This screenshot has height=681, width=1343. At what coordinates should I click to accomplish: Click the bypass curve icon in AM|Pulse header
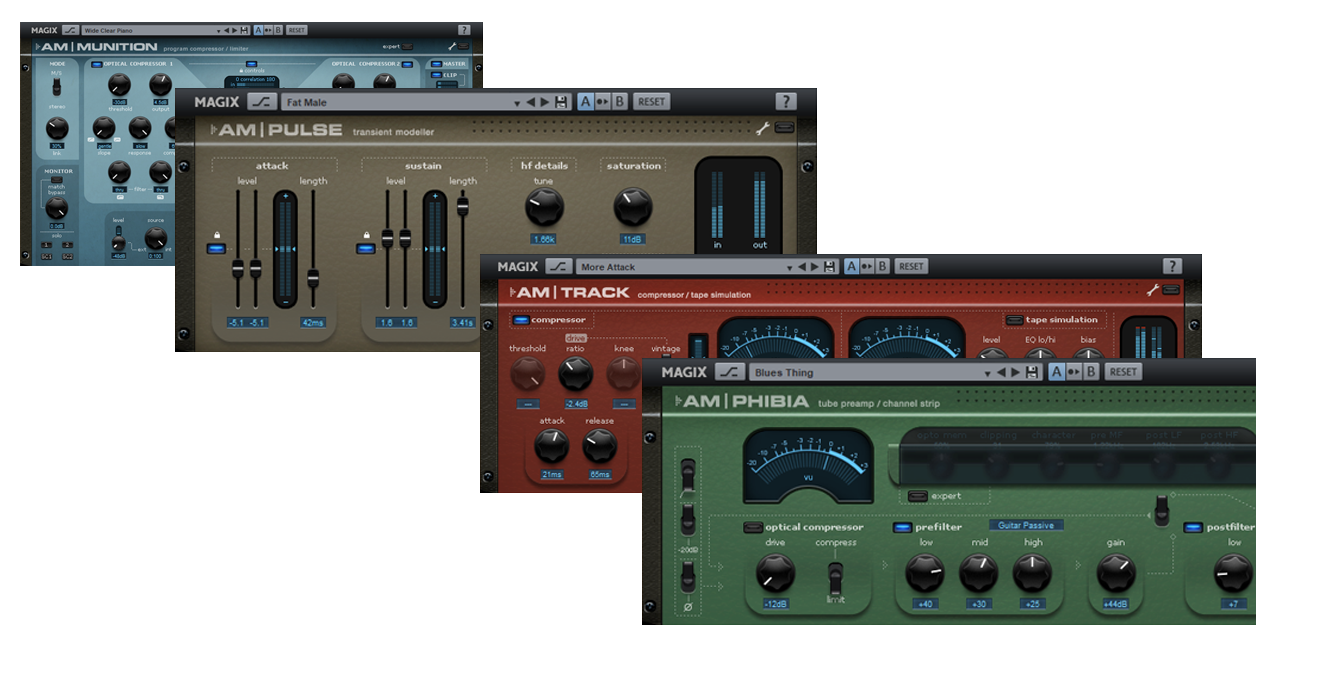(x=260, y=102)
